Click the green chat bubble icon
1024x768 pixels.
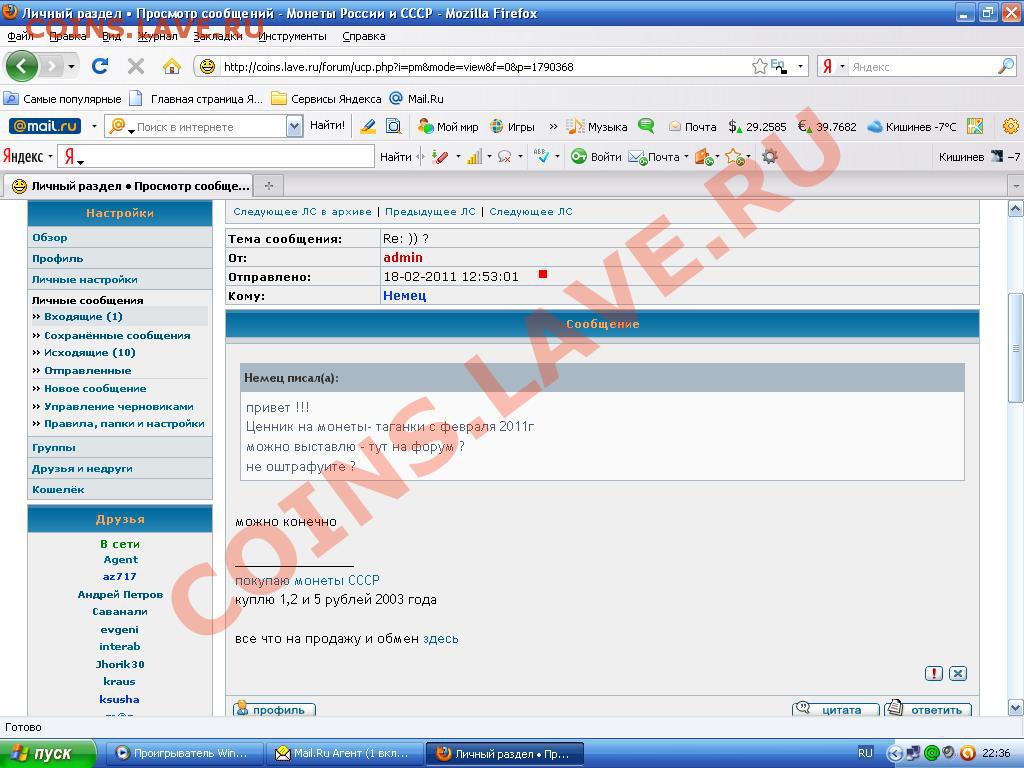tap(646, 126)
